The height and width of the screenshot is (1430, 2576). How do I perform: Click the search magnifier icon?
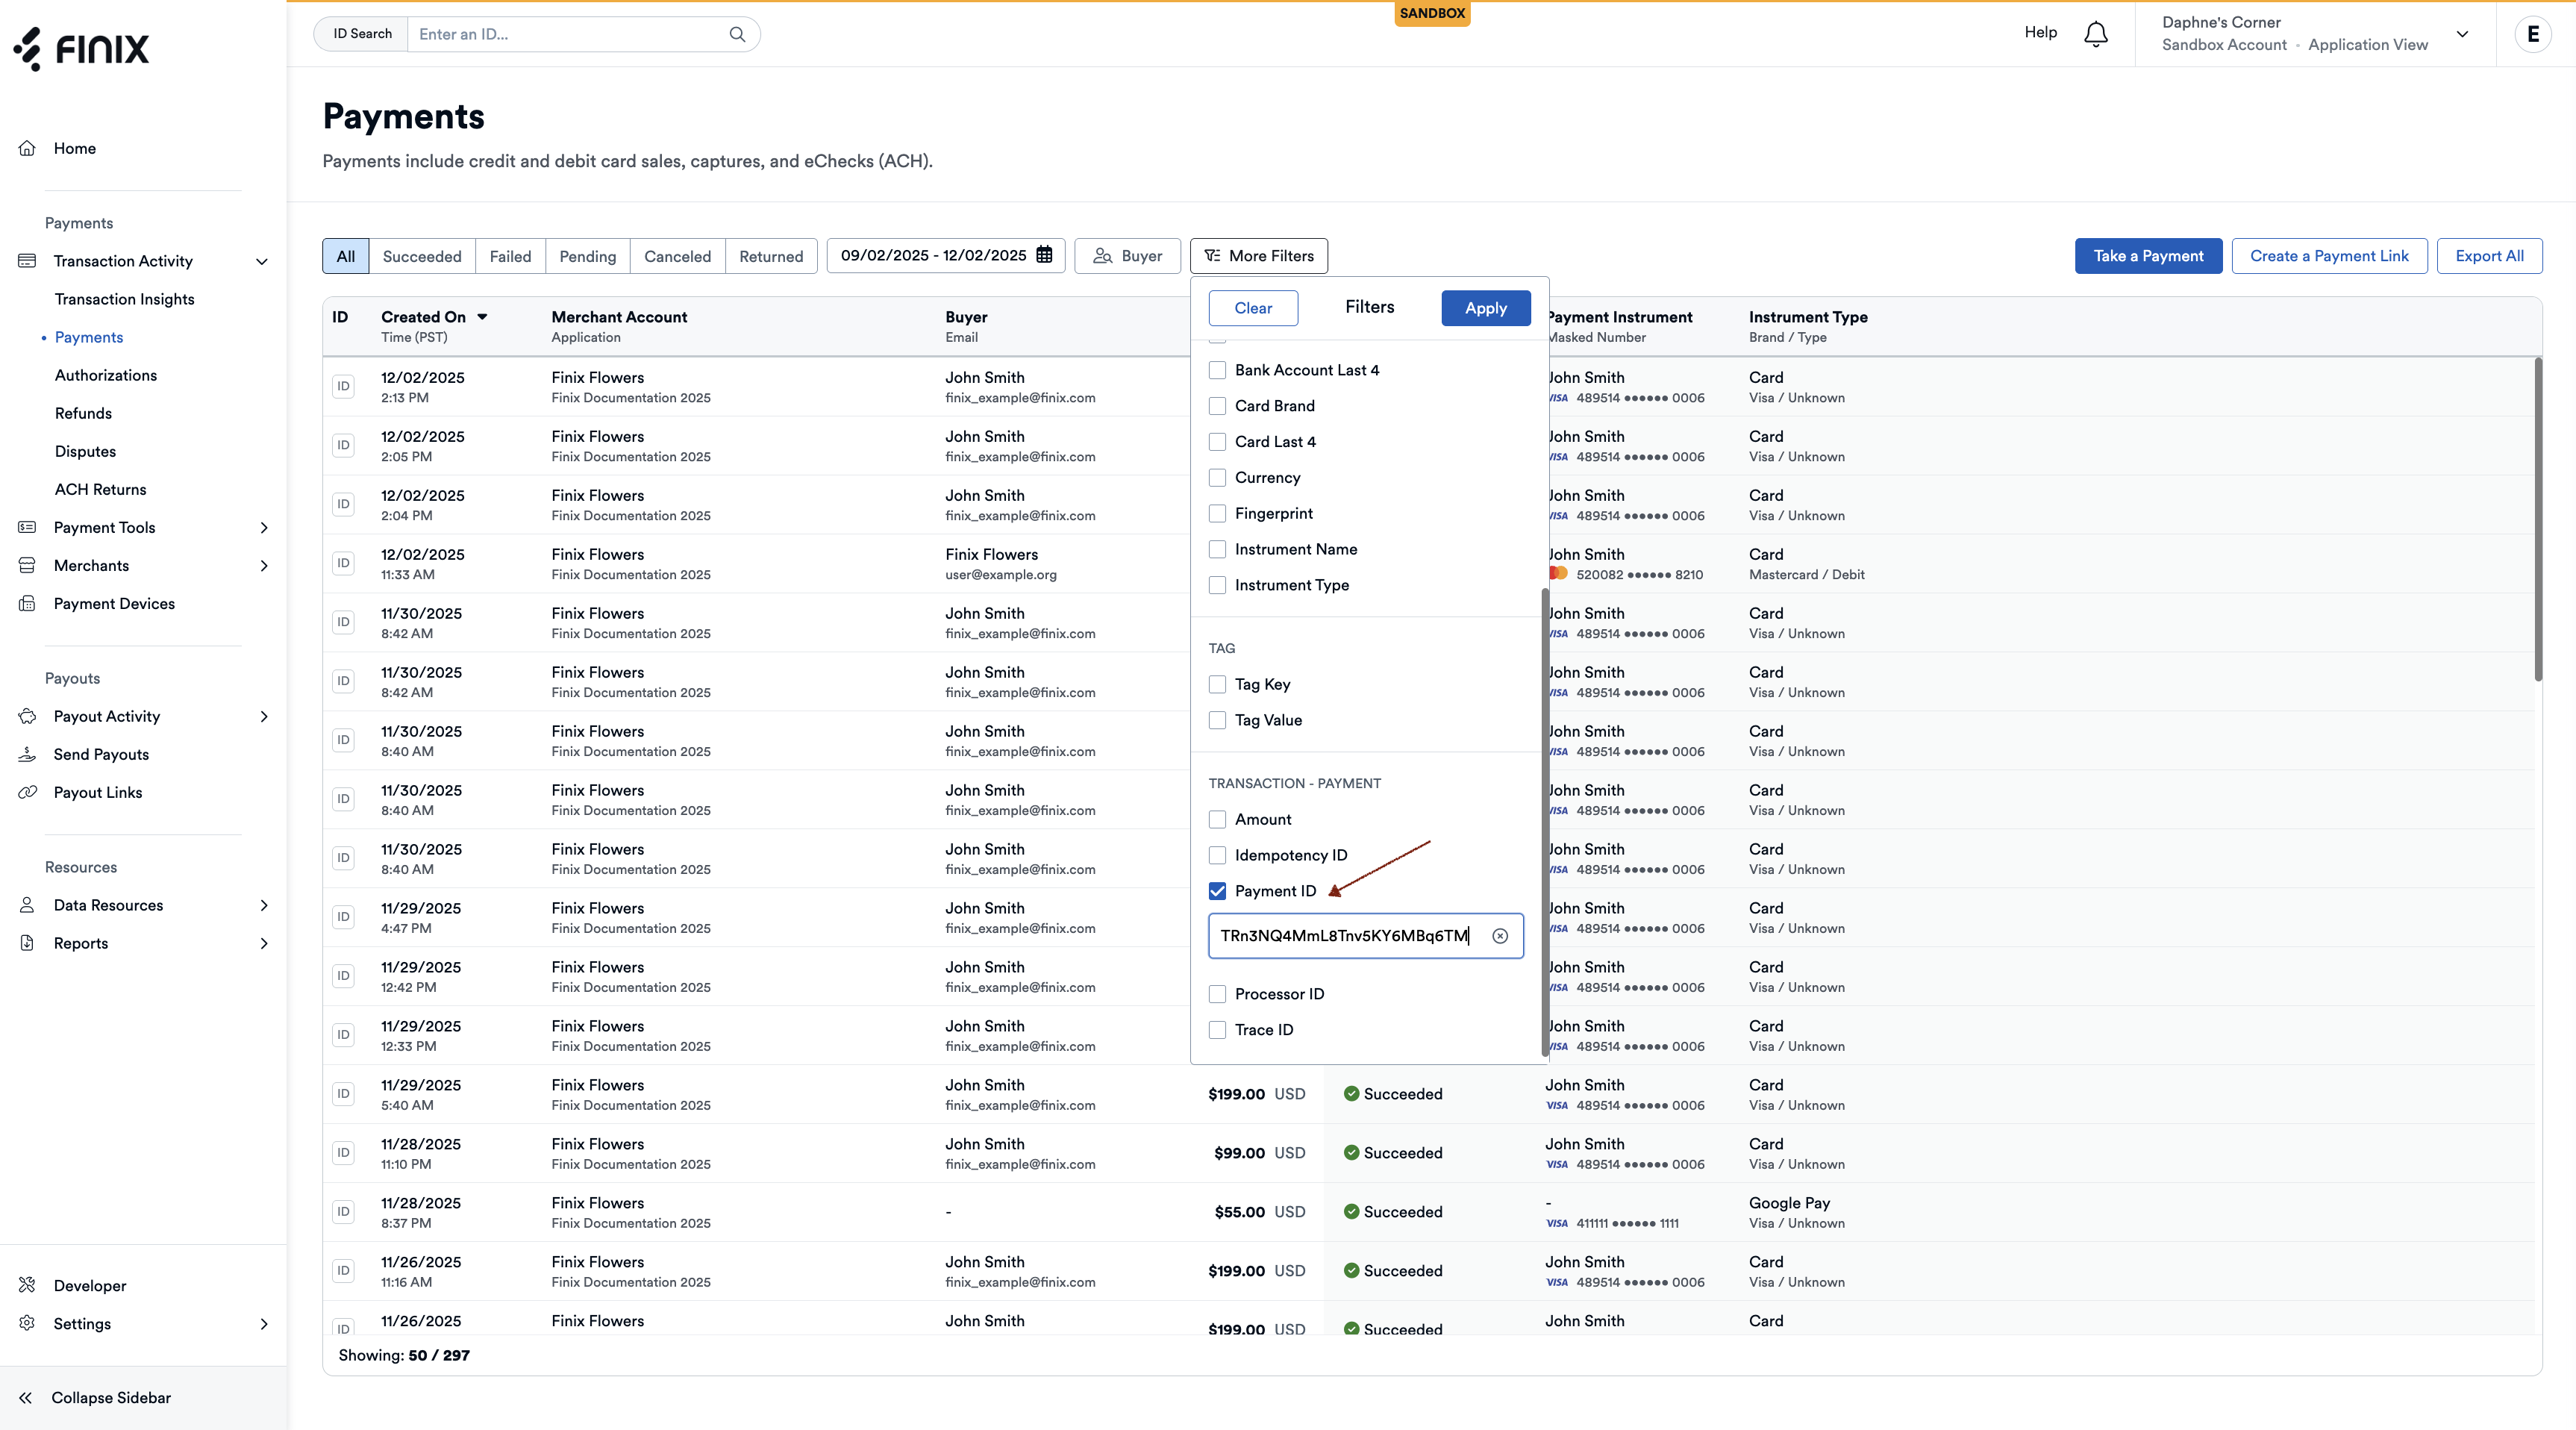(x=737, y=34)
